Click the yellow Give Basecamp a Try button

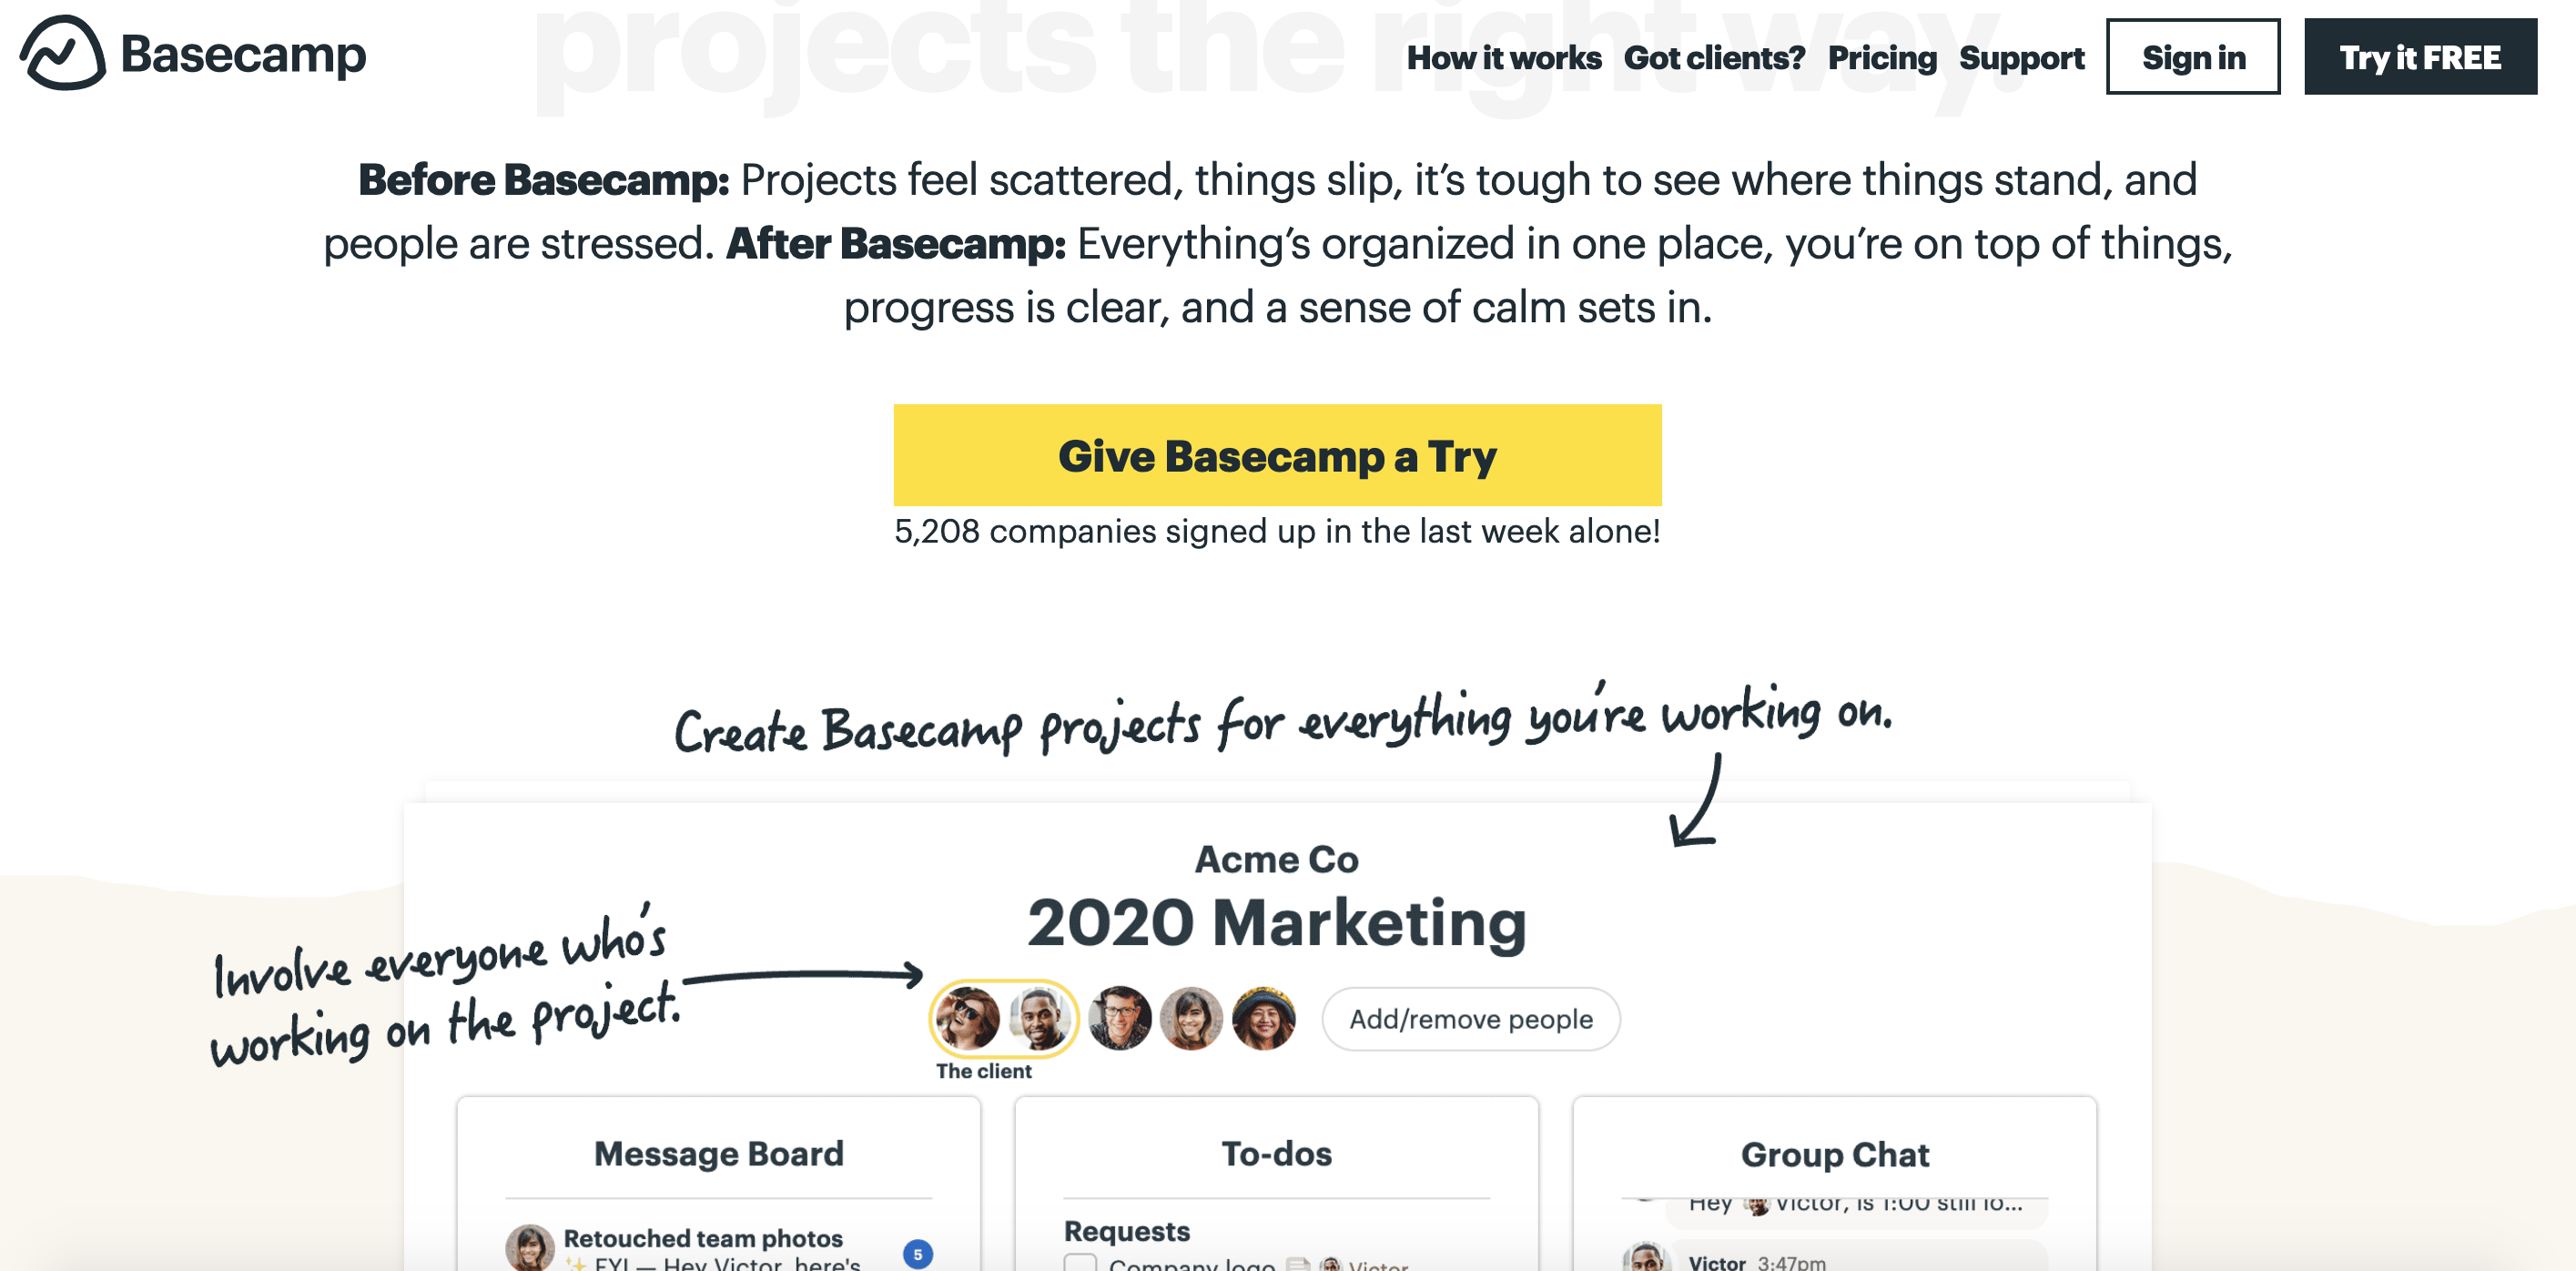coord(1277,455)
